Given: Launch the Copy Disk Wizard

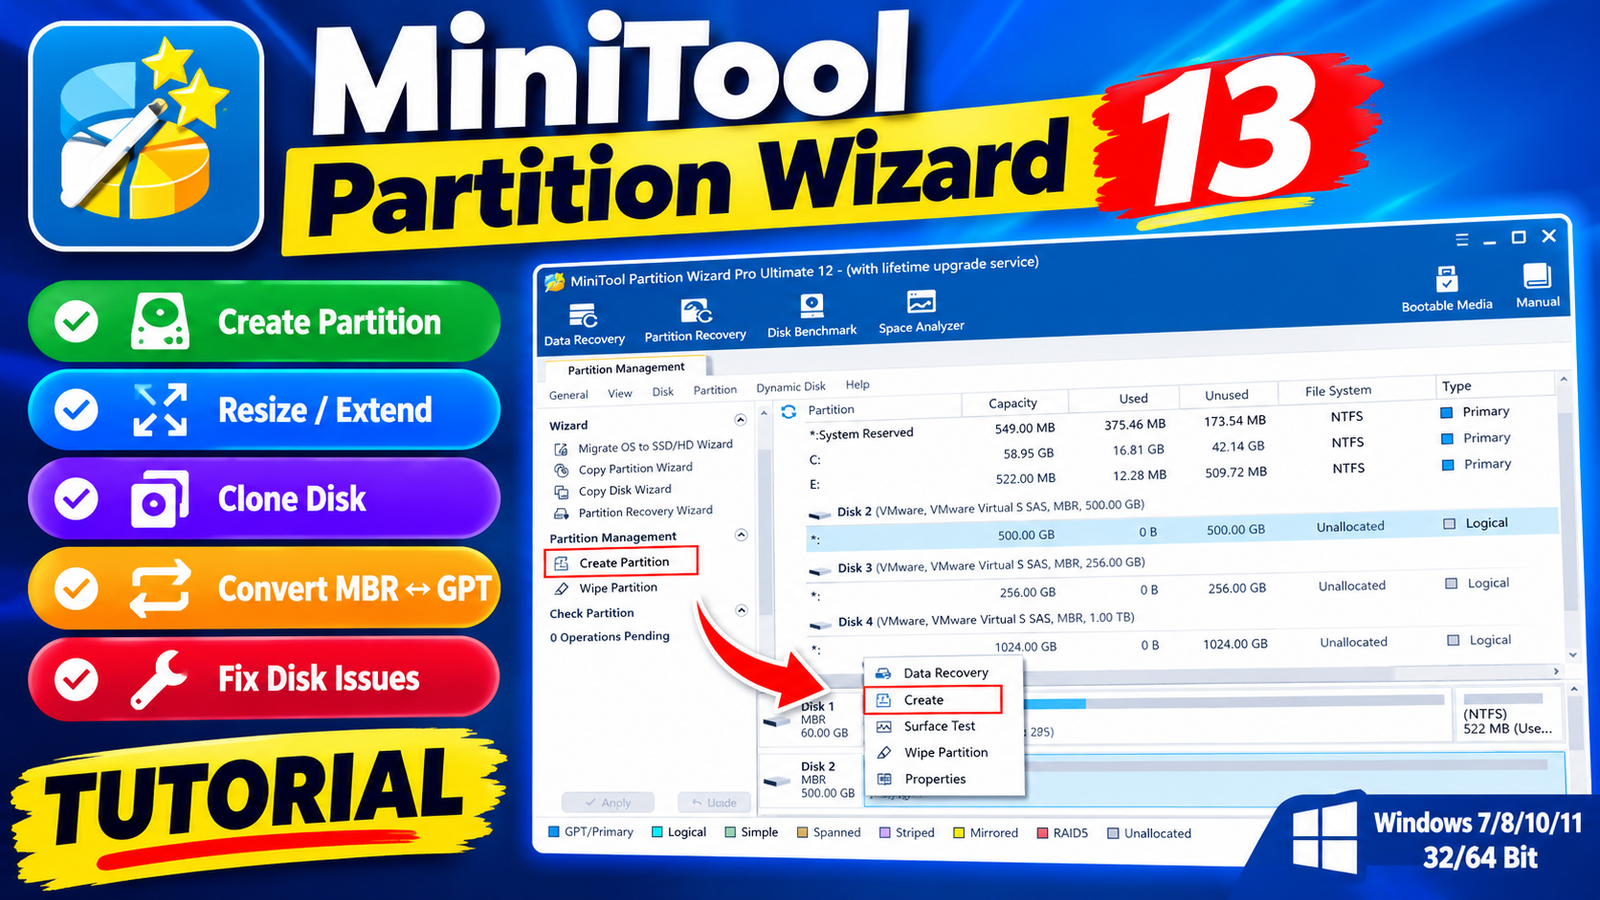Looking at the screenshot, I should 614,490.
